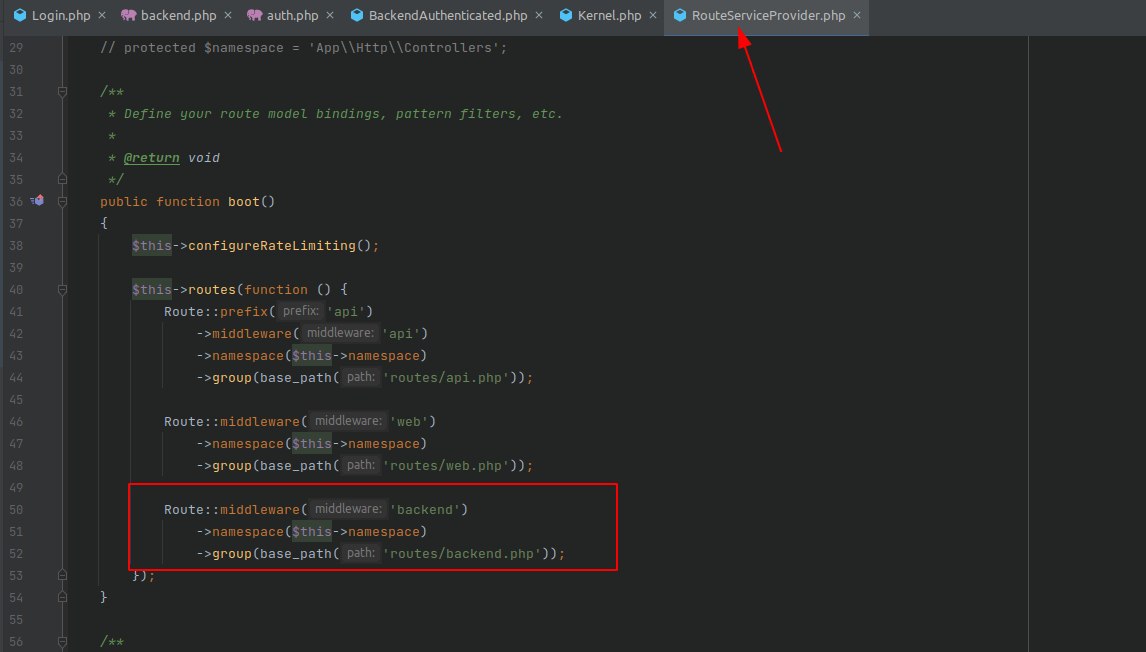Open the backend.php editor tab

(x=177, y=15)
